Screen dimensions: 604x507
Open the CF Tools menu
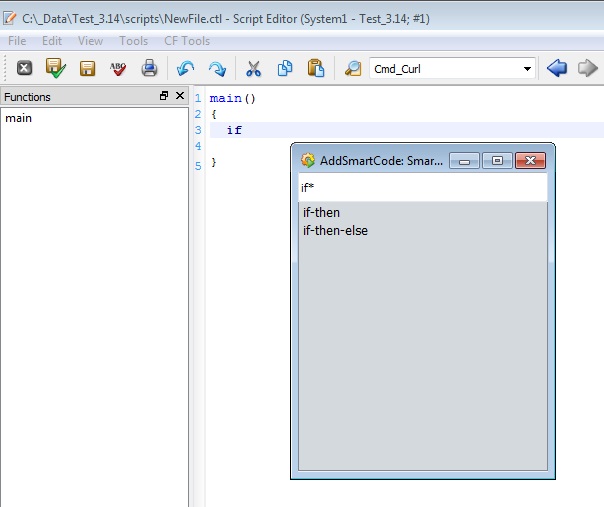point(187,41)
